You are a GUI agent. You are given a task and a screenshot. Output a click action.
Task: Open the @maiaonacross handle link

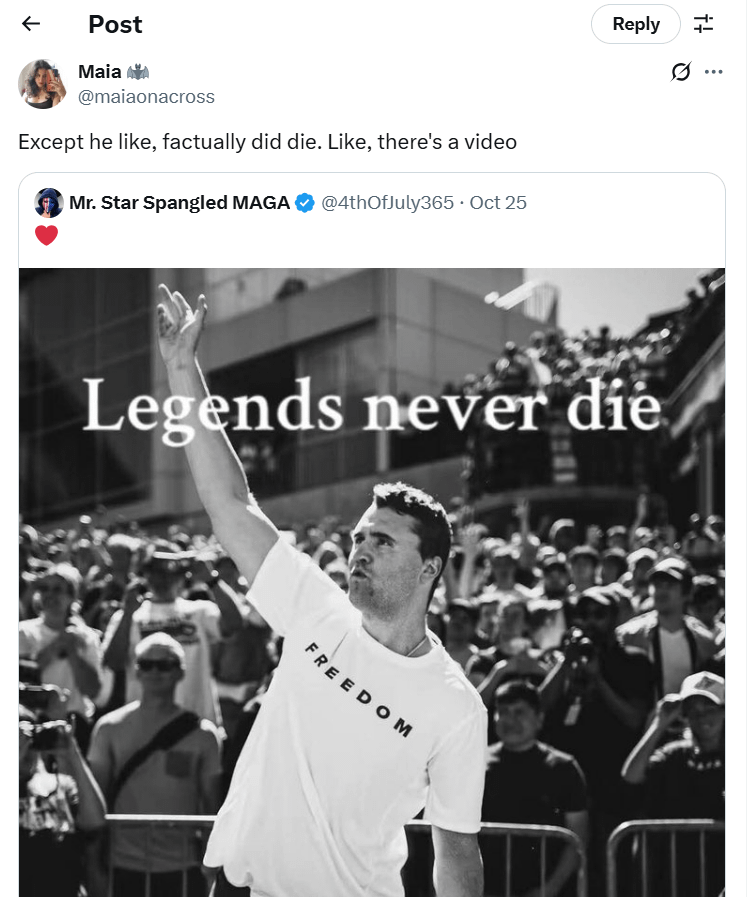tap(146, 97)
